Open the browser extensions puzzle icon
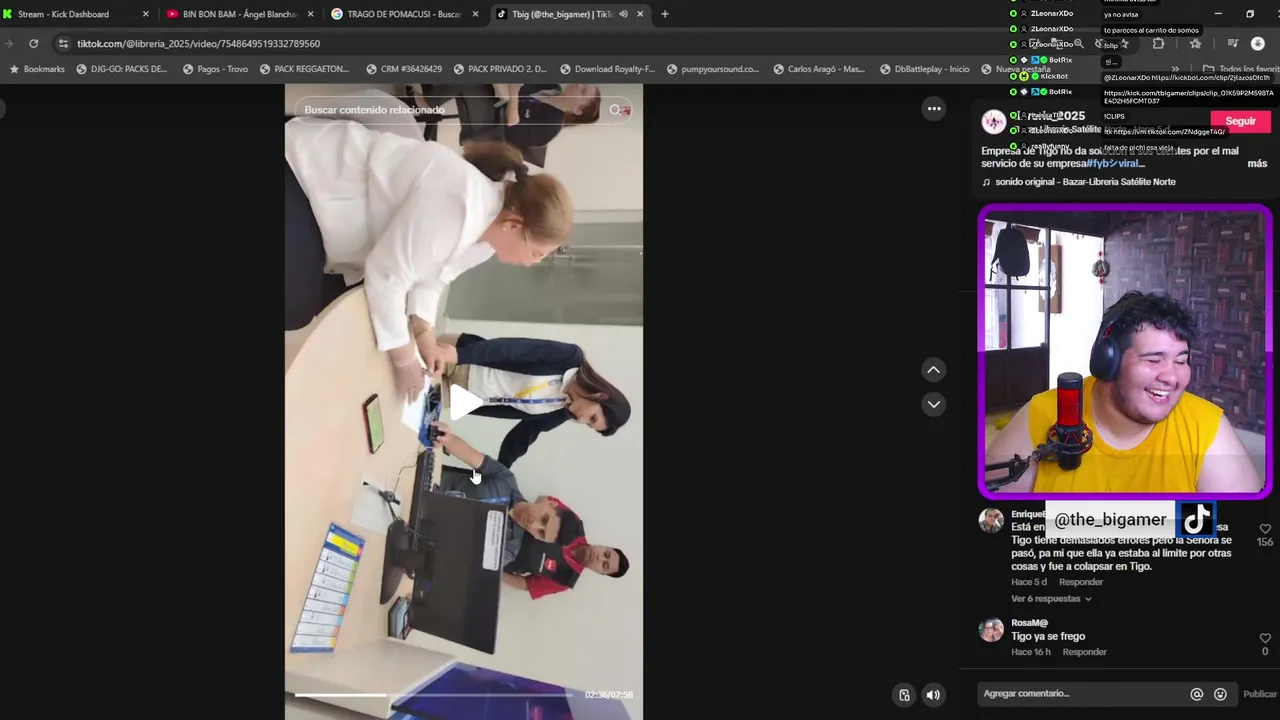Screen dimensions: 1280x720 [1158, 44]
